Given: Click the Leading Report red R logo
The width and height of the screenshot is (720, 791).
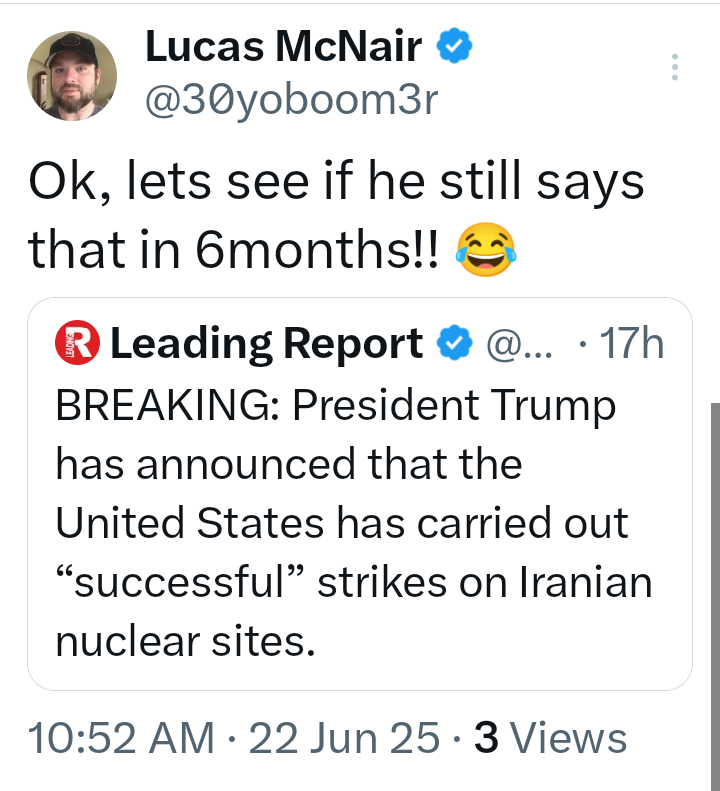Looking at the screenshot, I should point(77,343).
